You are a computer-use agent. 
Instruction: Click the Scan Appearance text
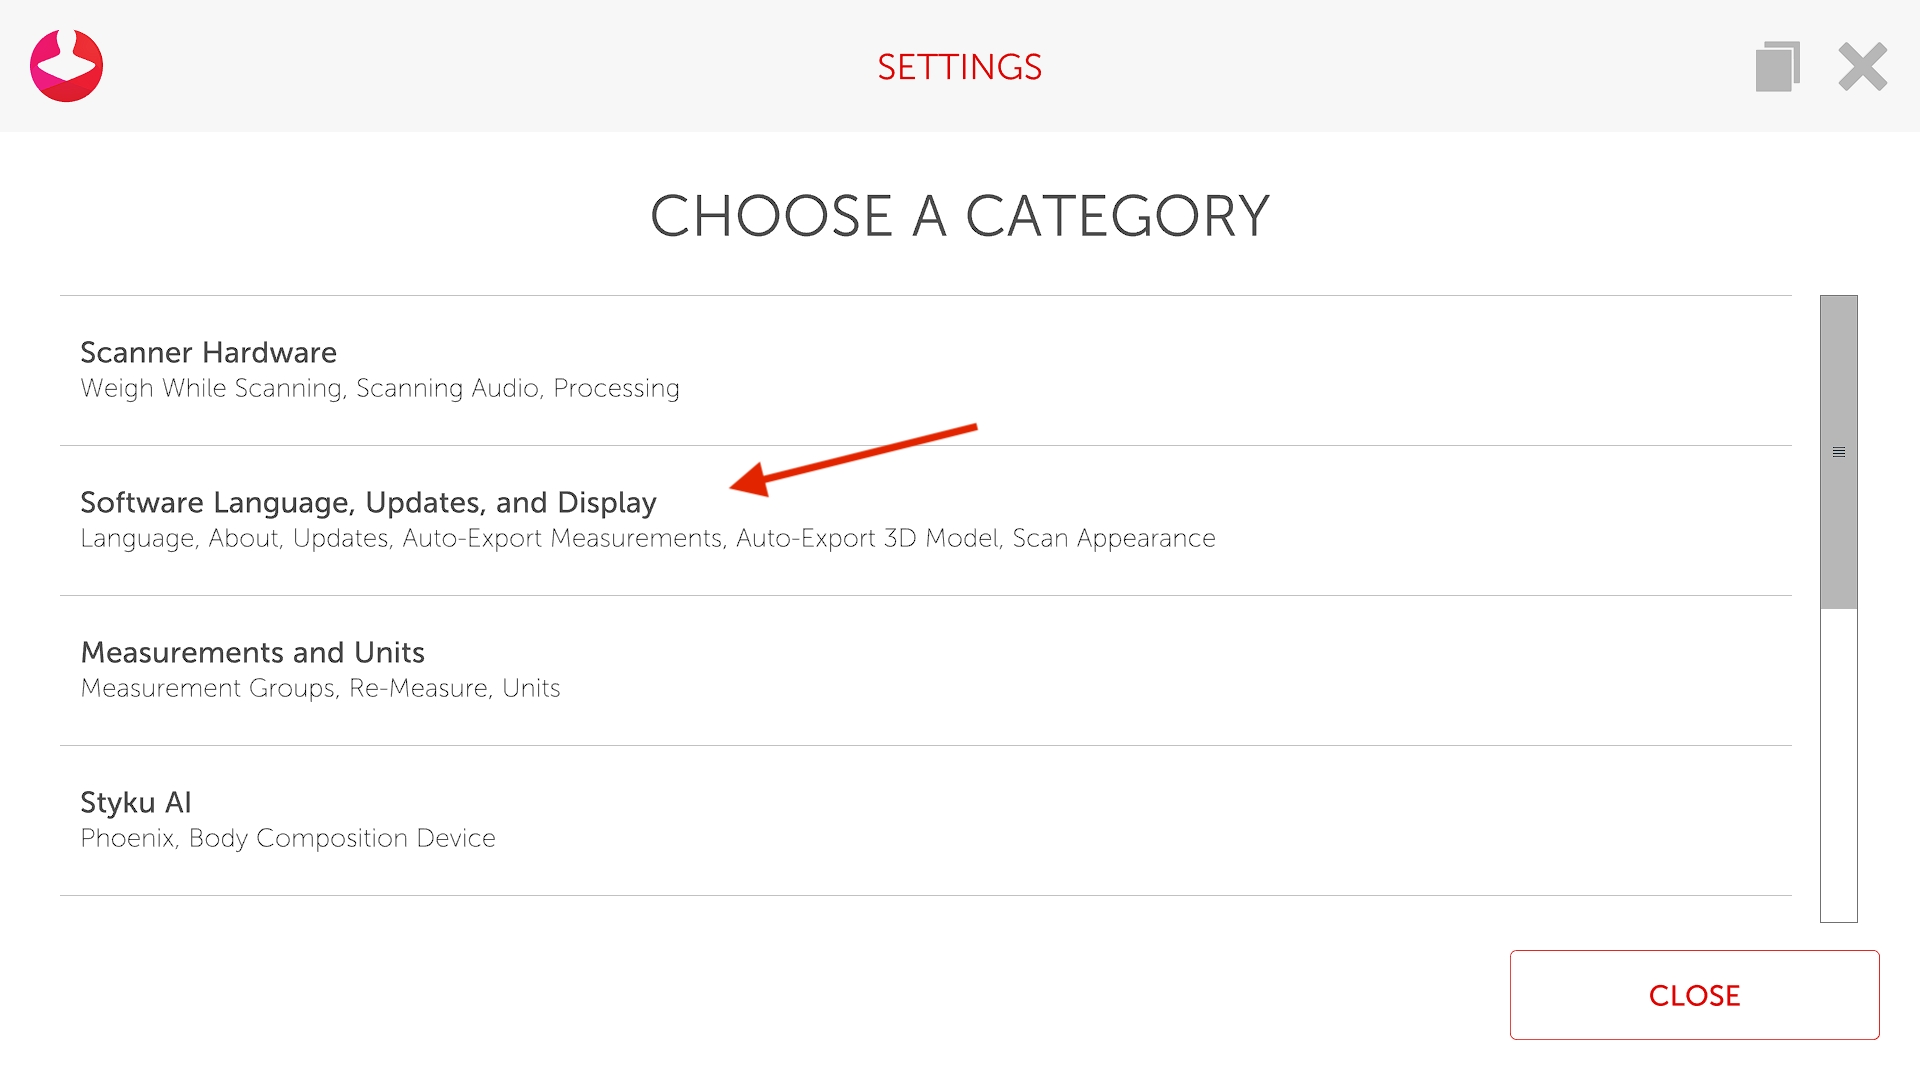tap(1114, 538)
